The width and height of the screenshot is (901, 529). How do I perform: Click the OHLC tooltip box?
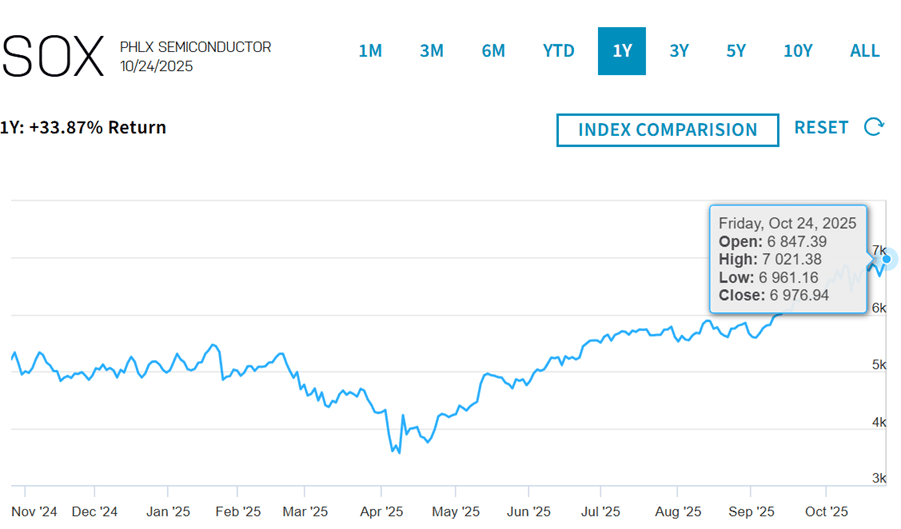[788, 259]
